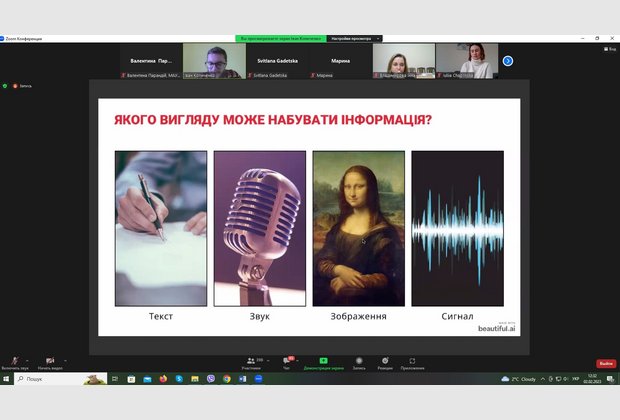Open Настройки просмотра dropdown at top

353,38
